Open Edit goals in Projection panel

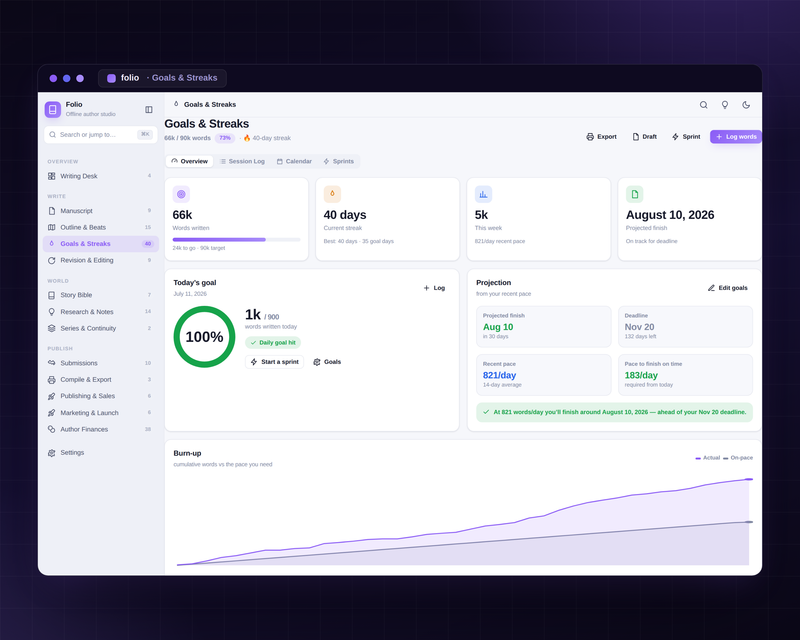point(728,288)
